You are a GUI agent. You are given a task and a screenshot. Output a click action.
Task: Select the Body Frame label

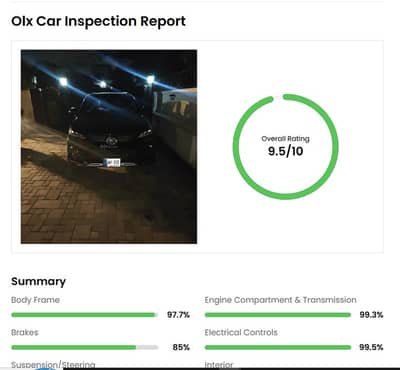click(35, 300)
